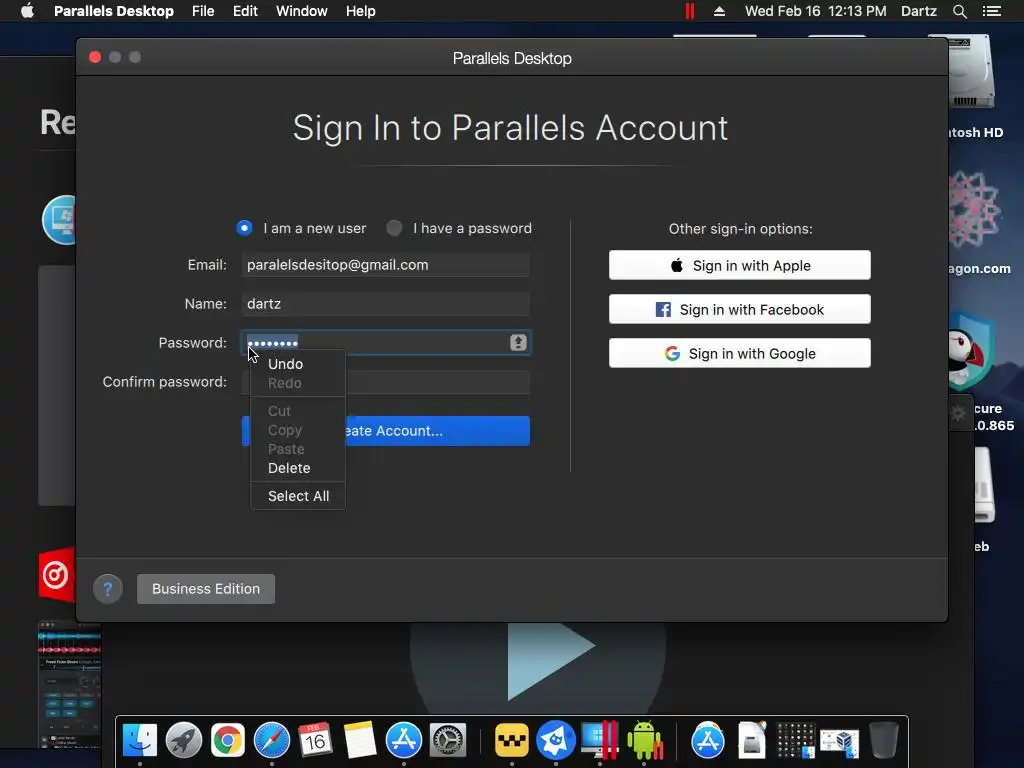The width and height of the screenshot is (1024, 768).
Task: Choose Select All in context menu
Action: click(298, 496)
